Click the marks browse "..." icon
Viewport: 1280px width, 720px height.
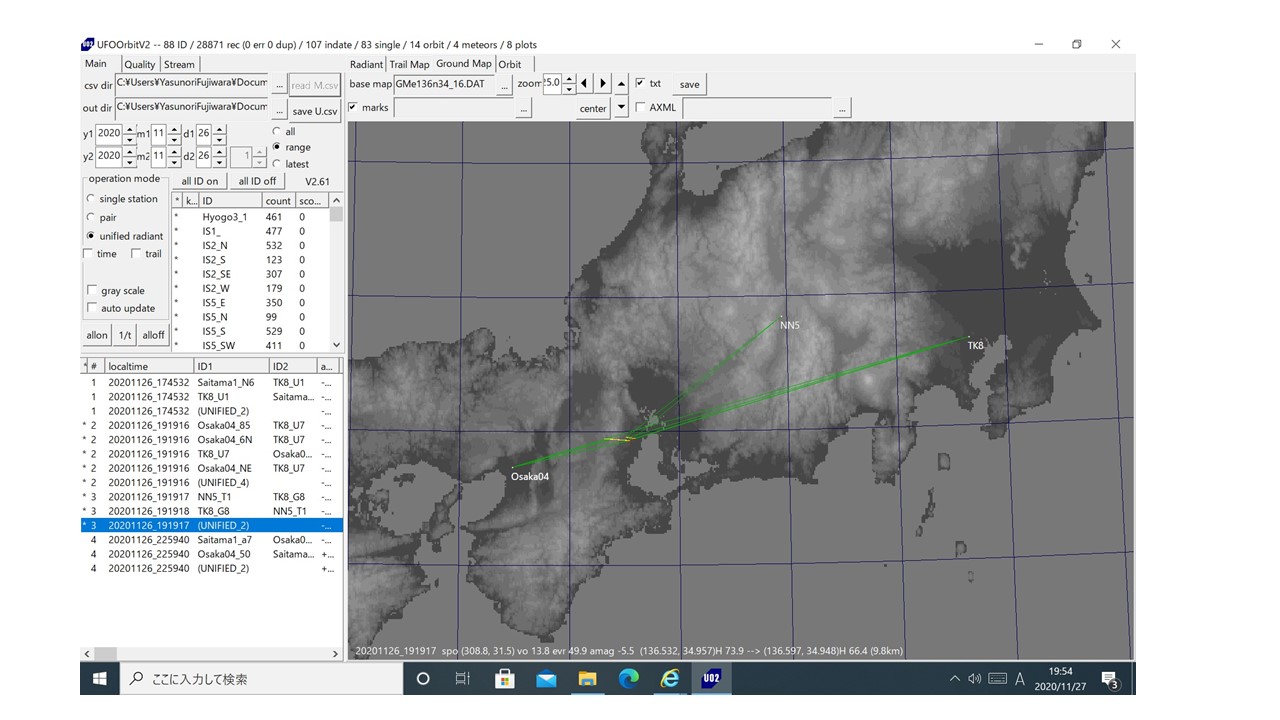(524, 109)
